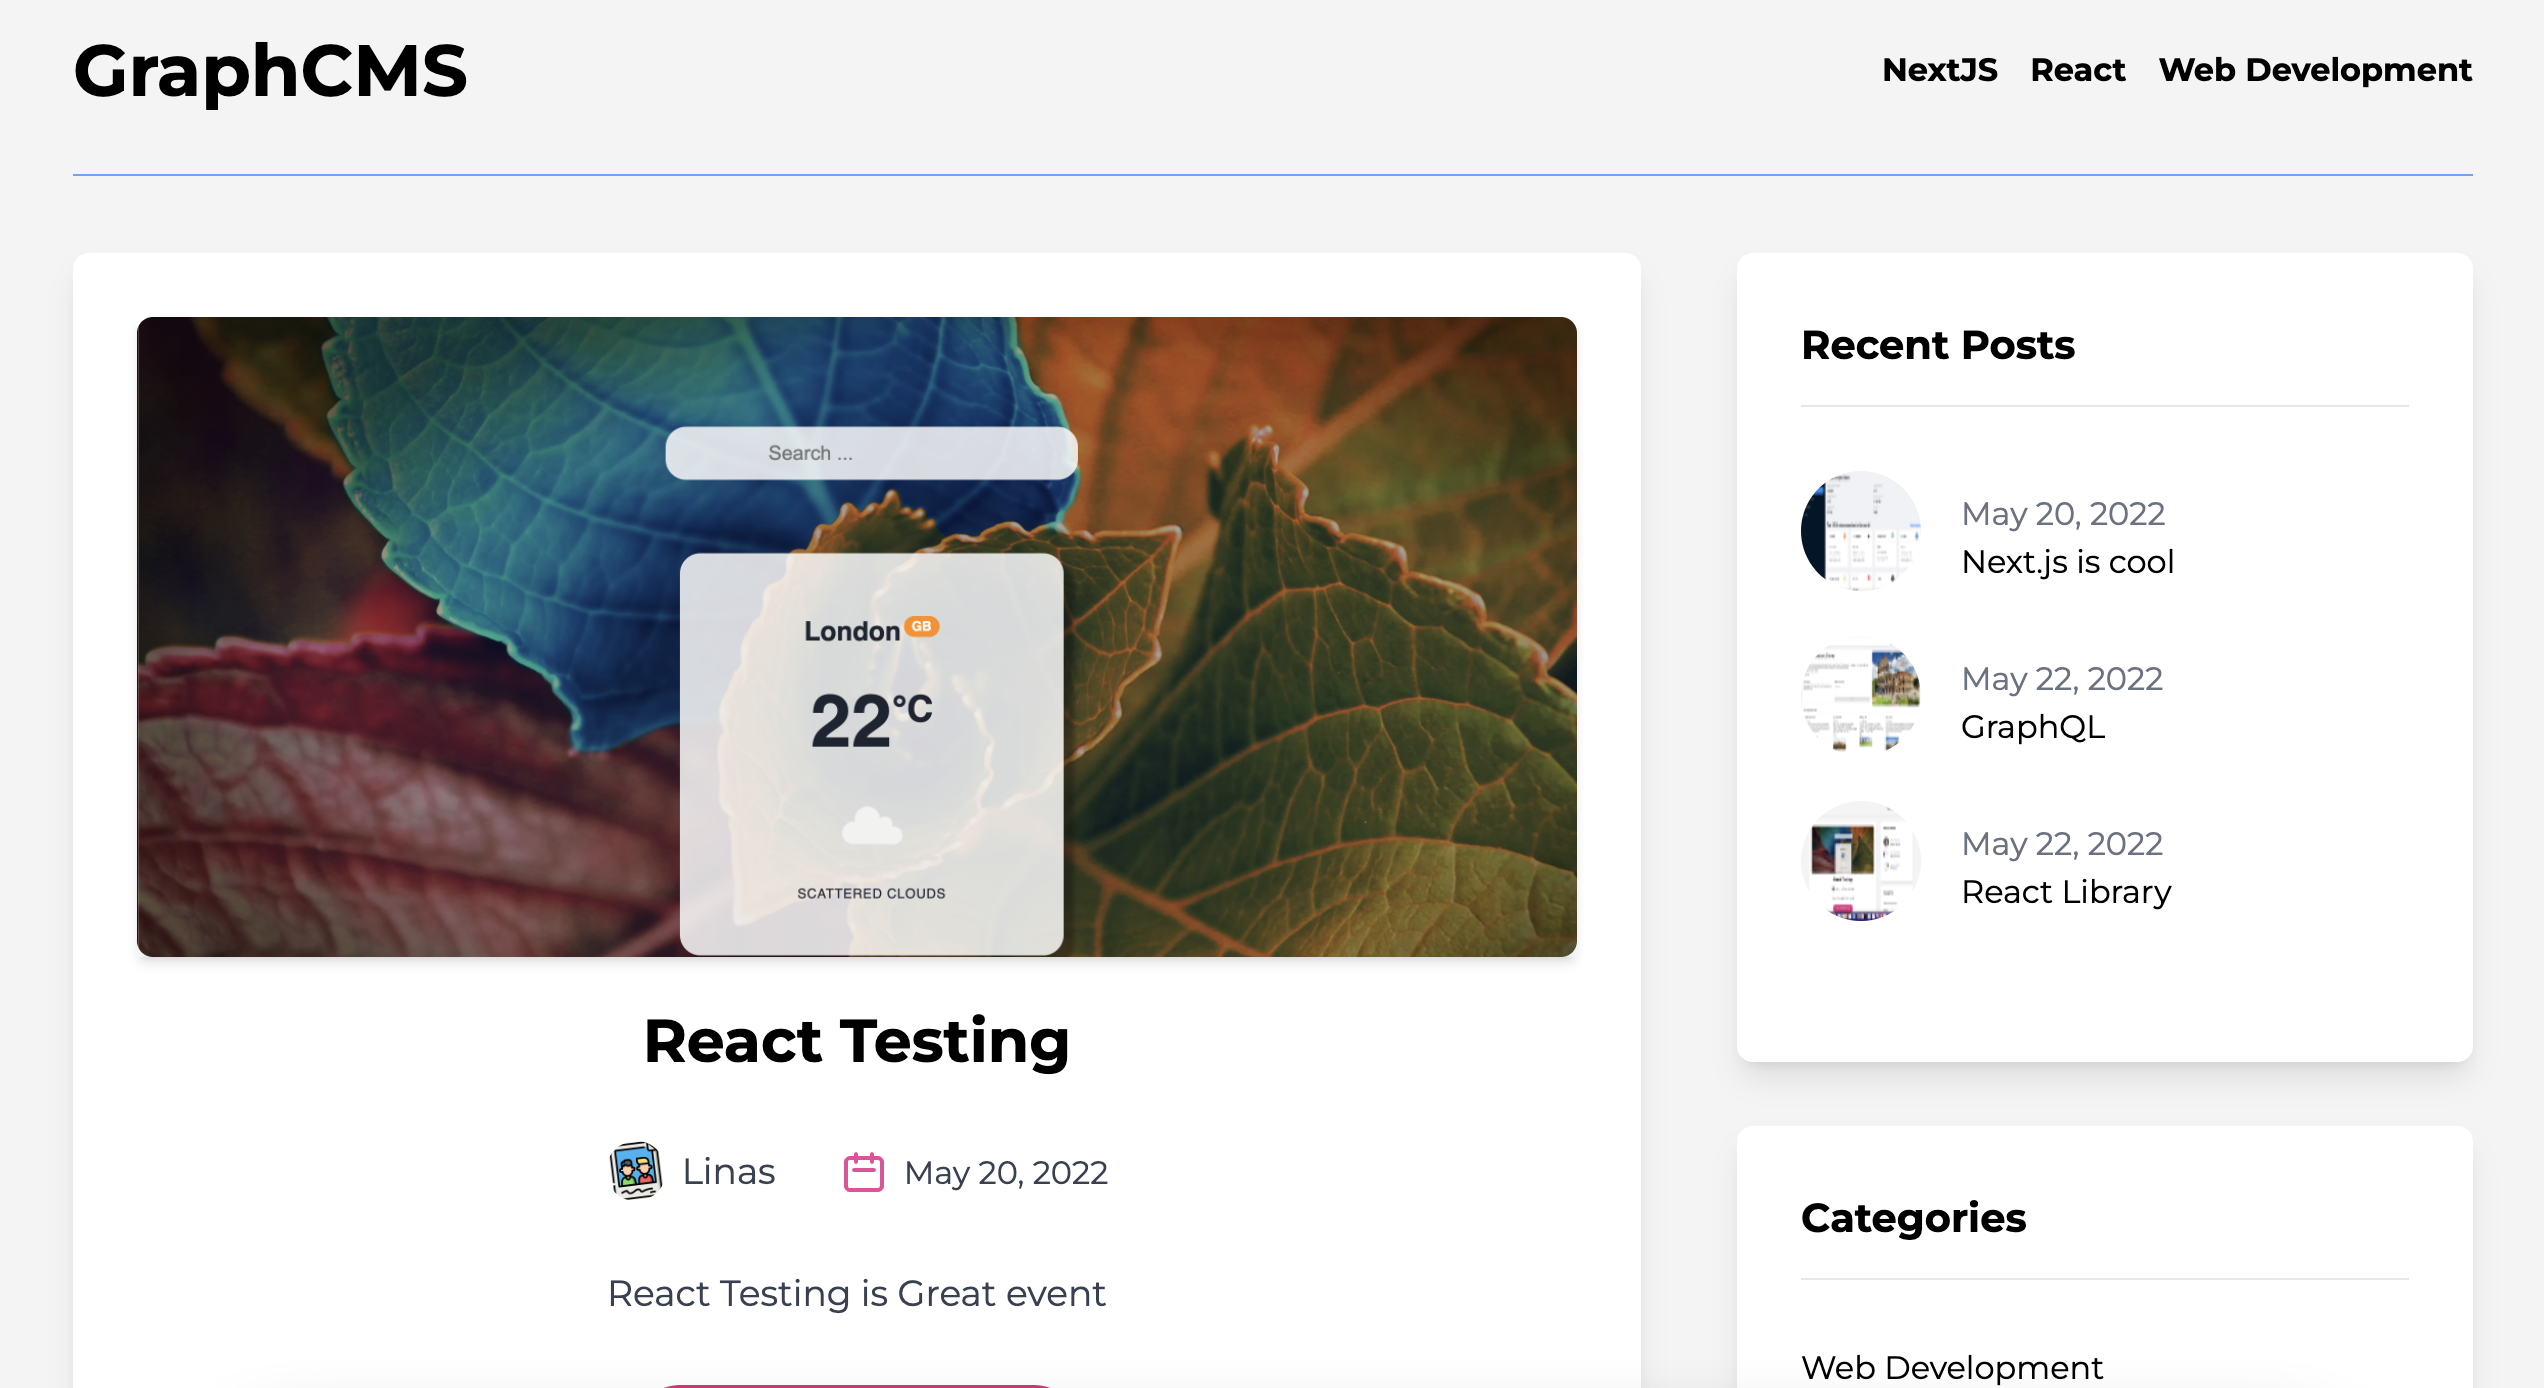The width and height of the screenshot is (2544, 1388).
Task: Click the Search field in image
Action: tap(871, 453)
